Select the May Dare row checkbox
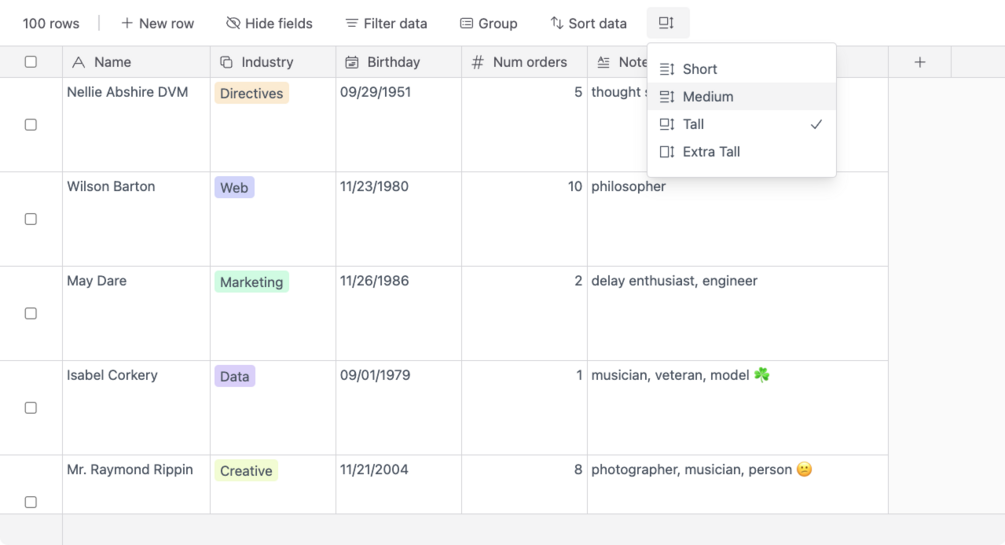The height and width of the screenshot is (545, 1005). (31, 313)
